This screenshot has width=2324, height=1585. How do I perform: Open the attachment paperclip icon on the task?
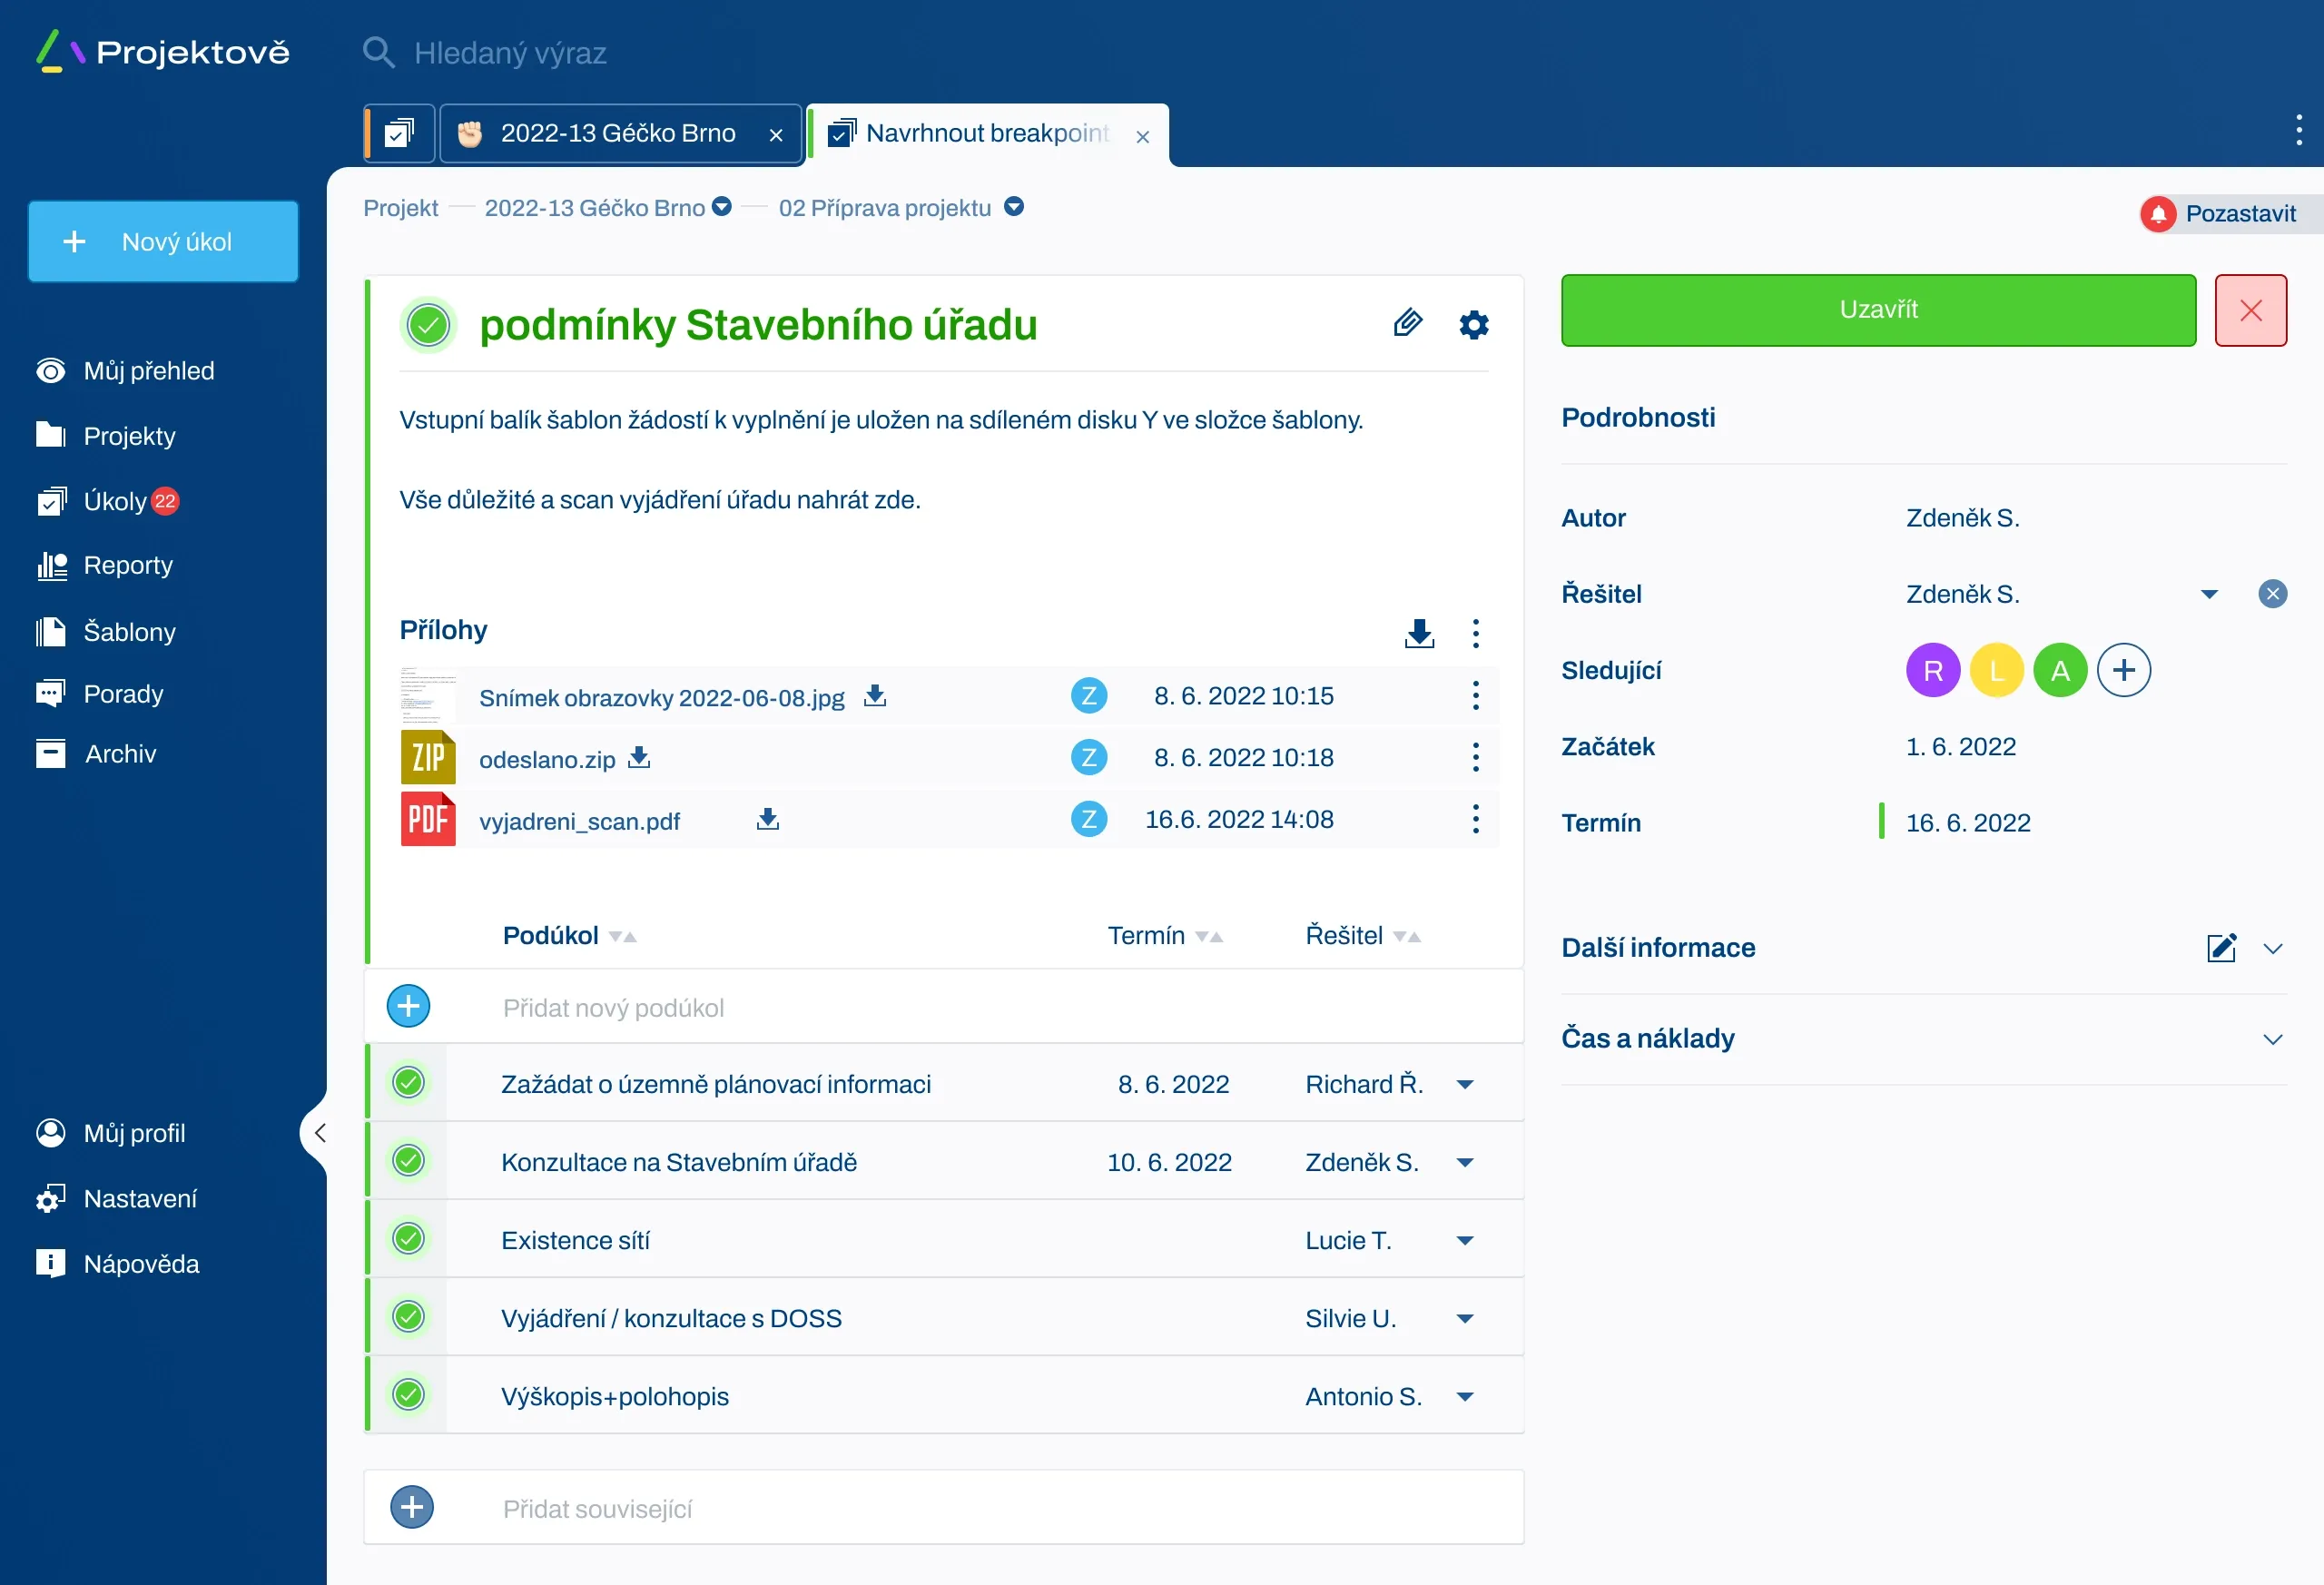pos(1408,323)
